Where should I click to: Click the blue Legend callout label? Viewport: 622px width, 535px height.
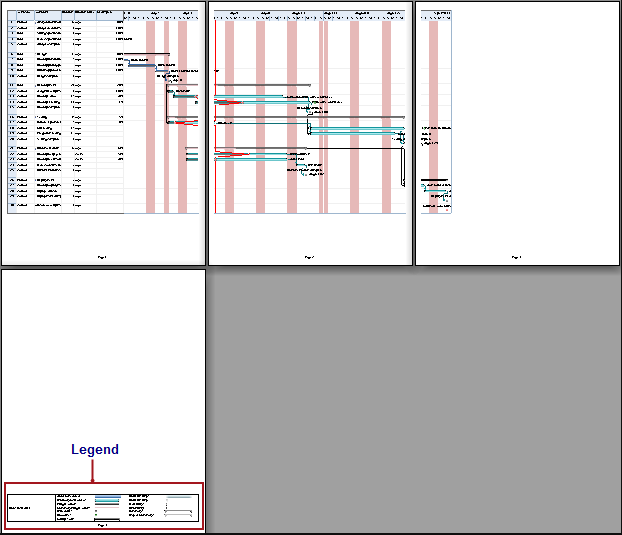point(95,450)
